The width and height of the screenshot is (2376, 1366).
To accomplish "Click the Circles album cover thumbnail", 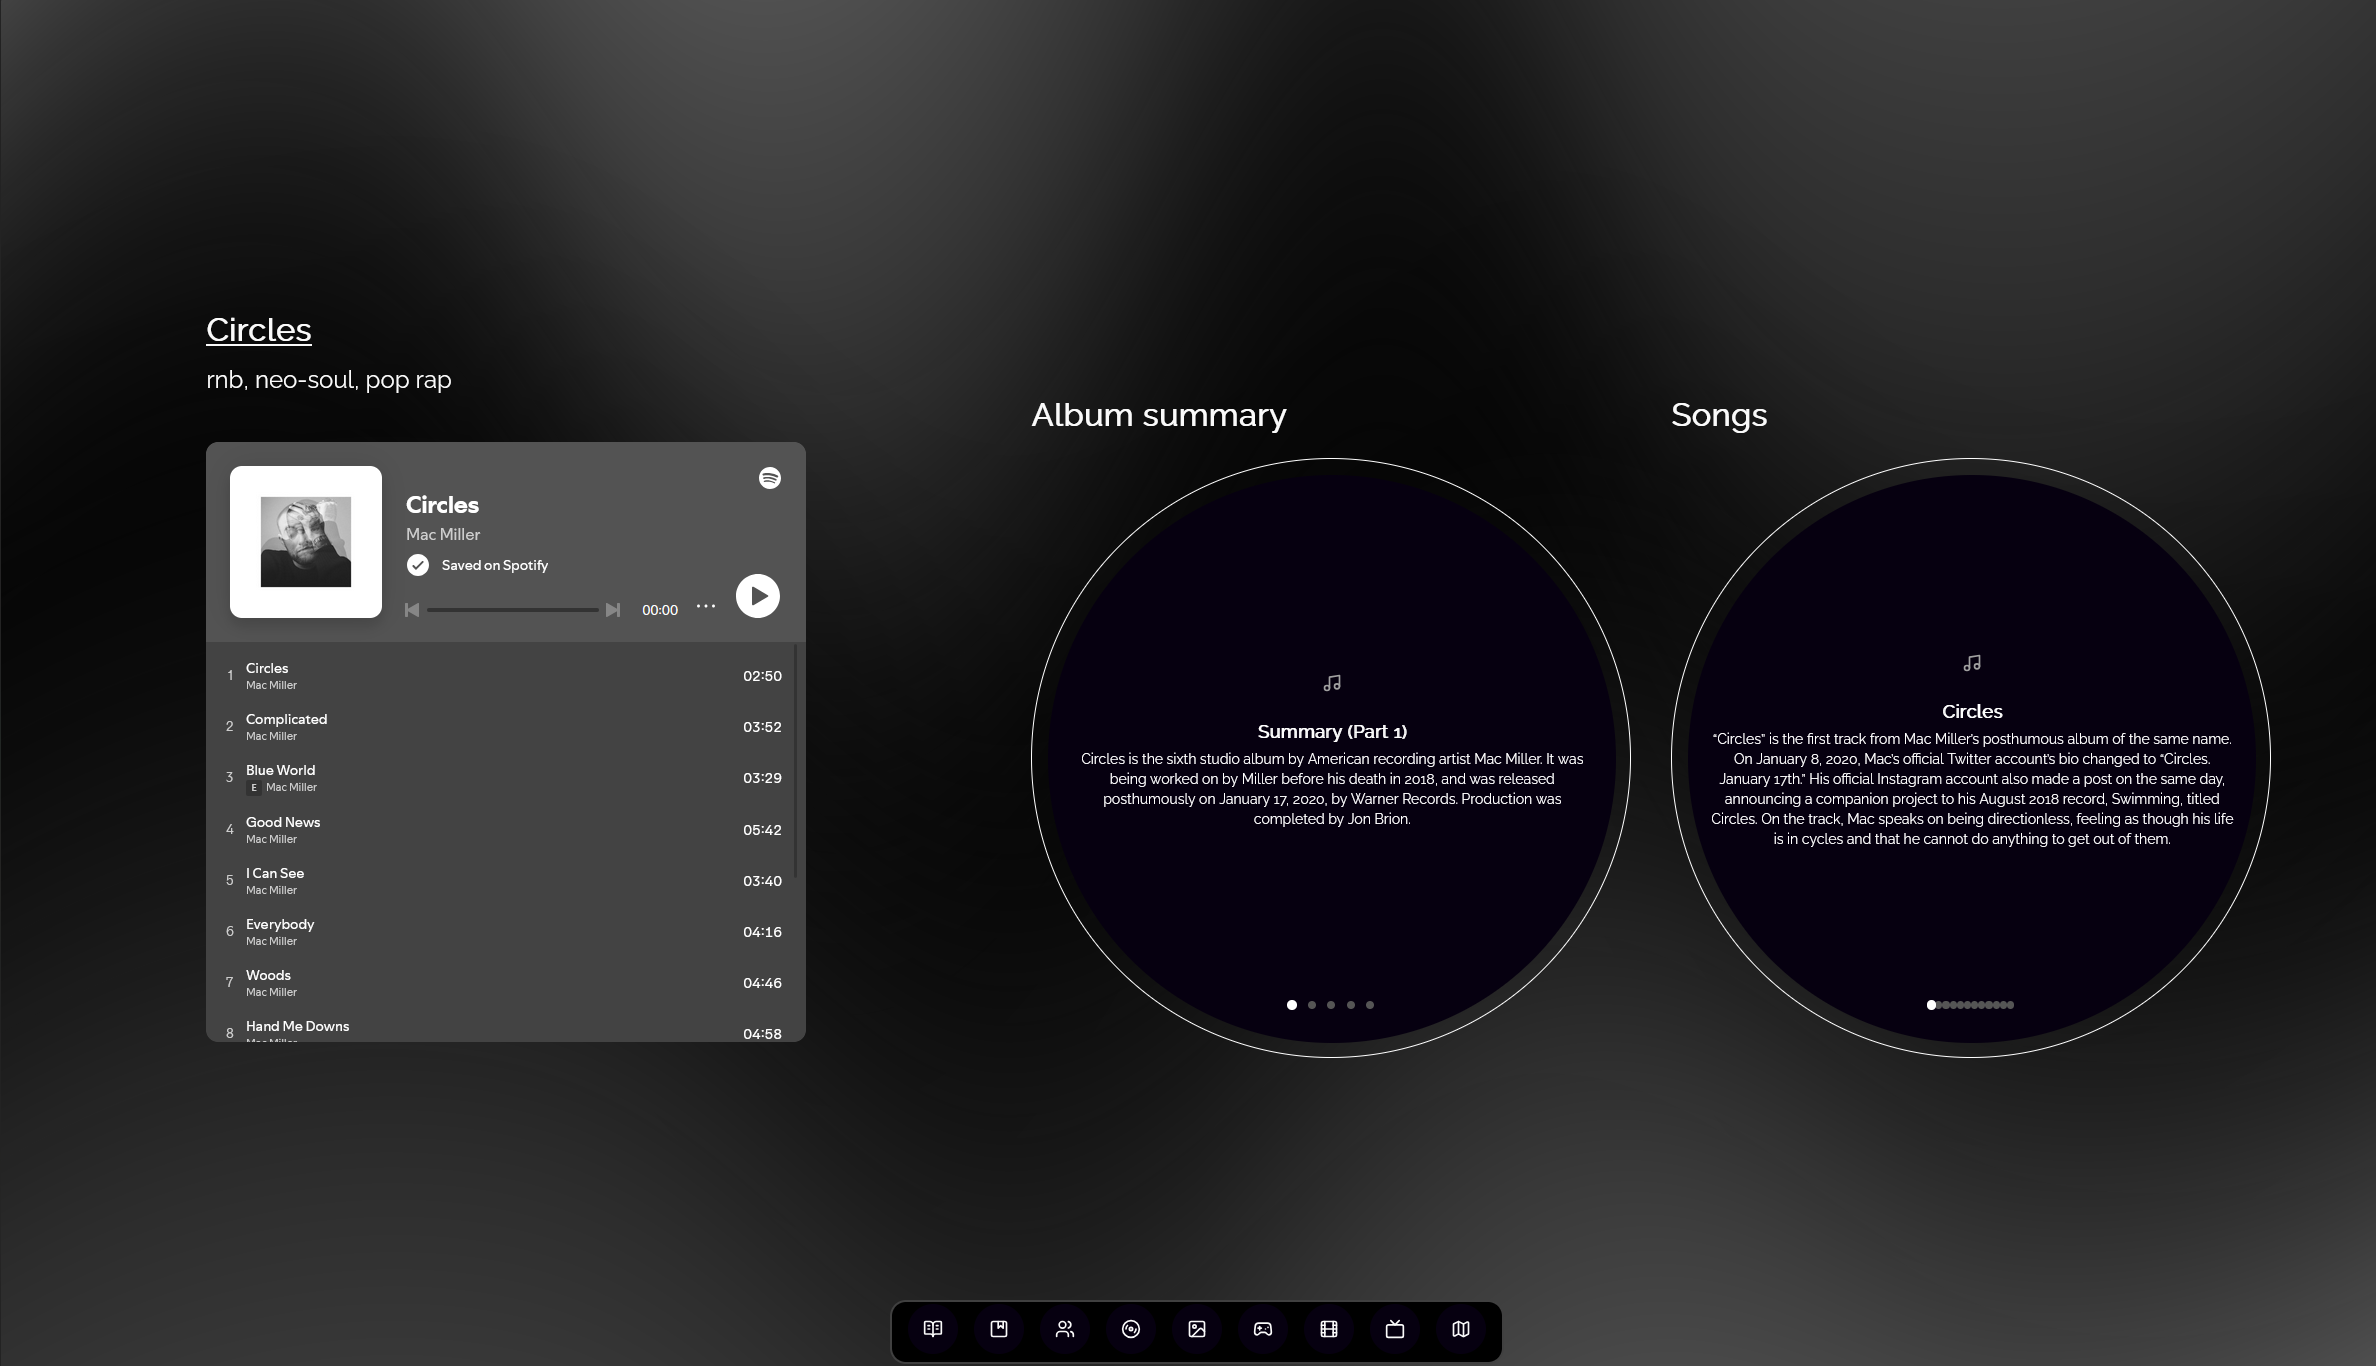I will 306,542.
